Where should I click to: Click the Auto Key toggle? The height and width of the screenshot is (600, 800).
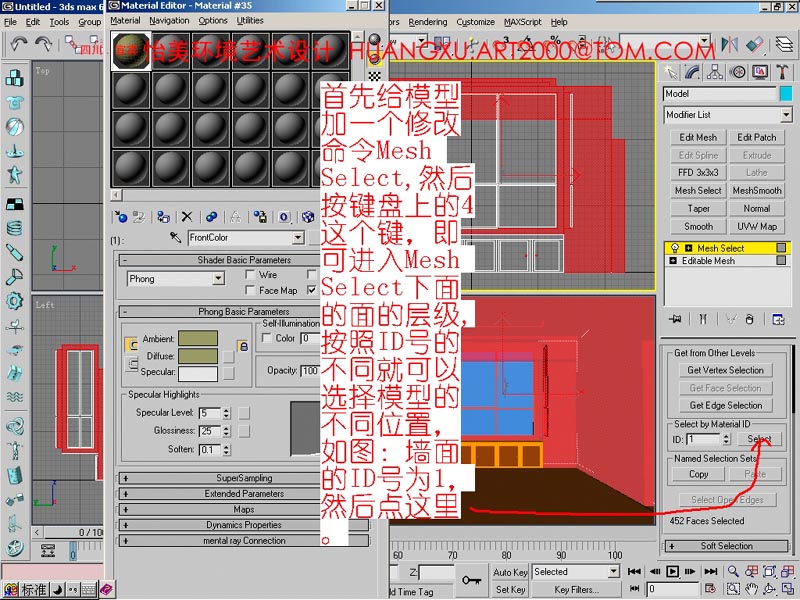point(510,572)
